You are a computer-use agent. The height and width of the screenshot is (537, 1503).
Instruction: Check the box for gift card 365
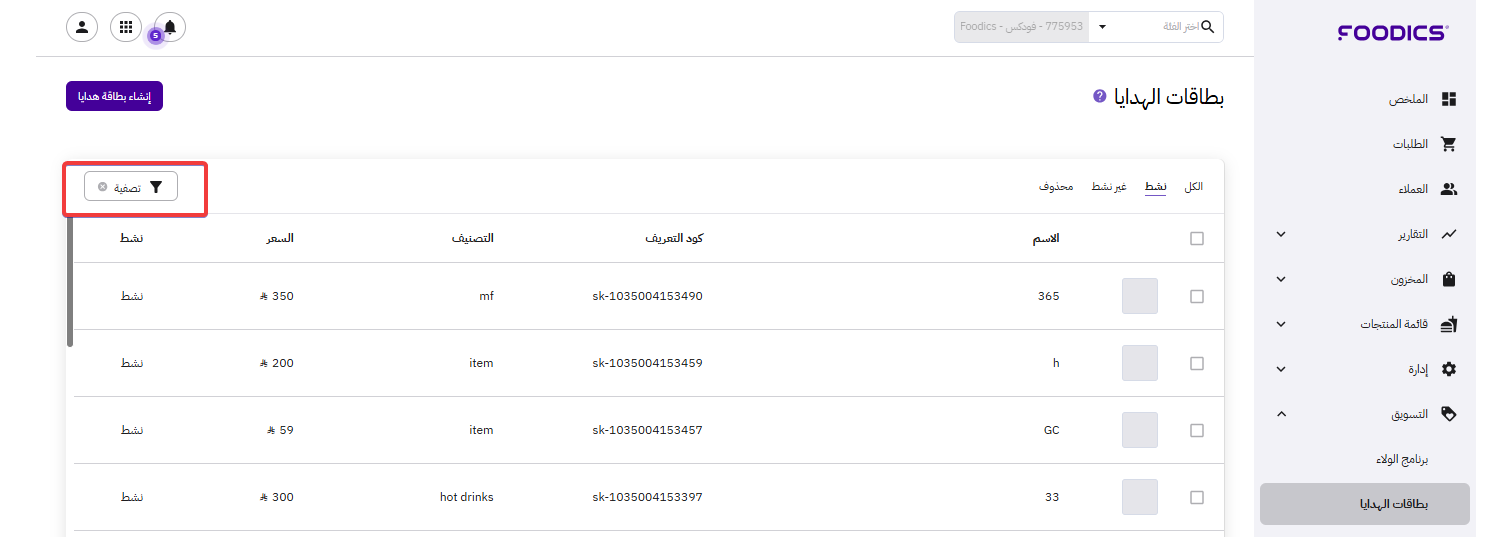tap(1197, 296)
